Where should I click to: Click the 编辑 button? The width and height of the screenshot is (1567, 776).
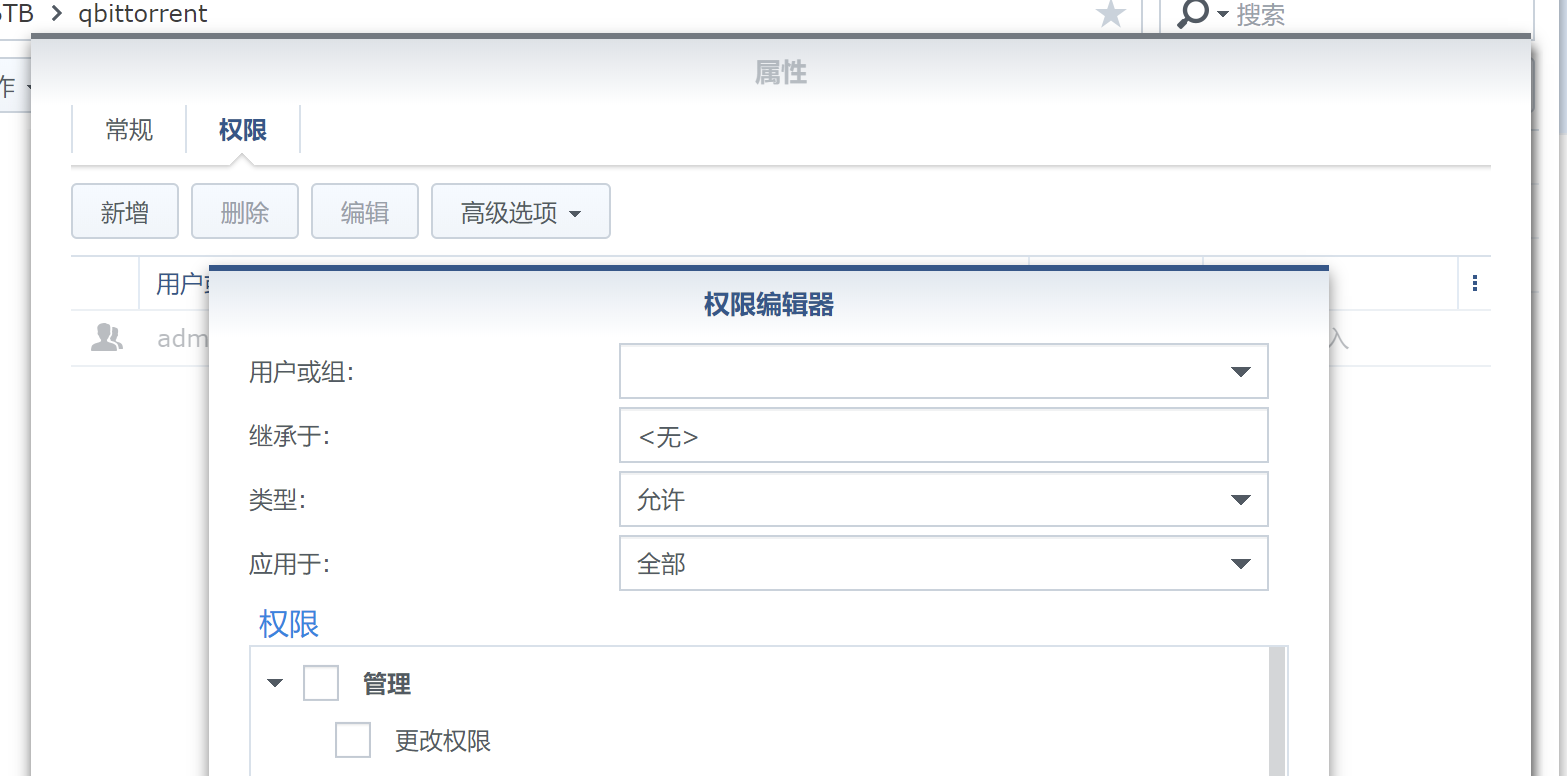pyautogui.click(x=365, y=212)
